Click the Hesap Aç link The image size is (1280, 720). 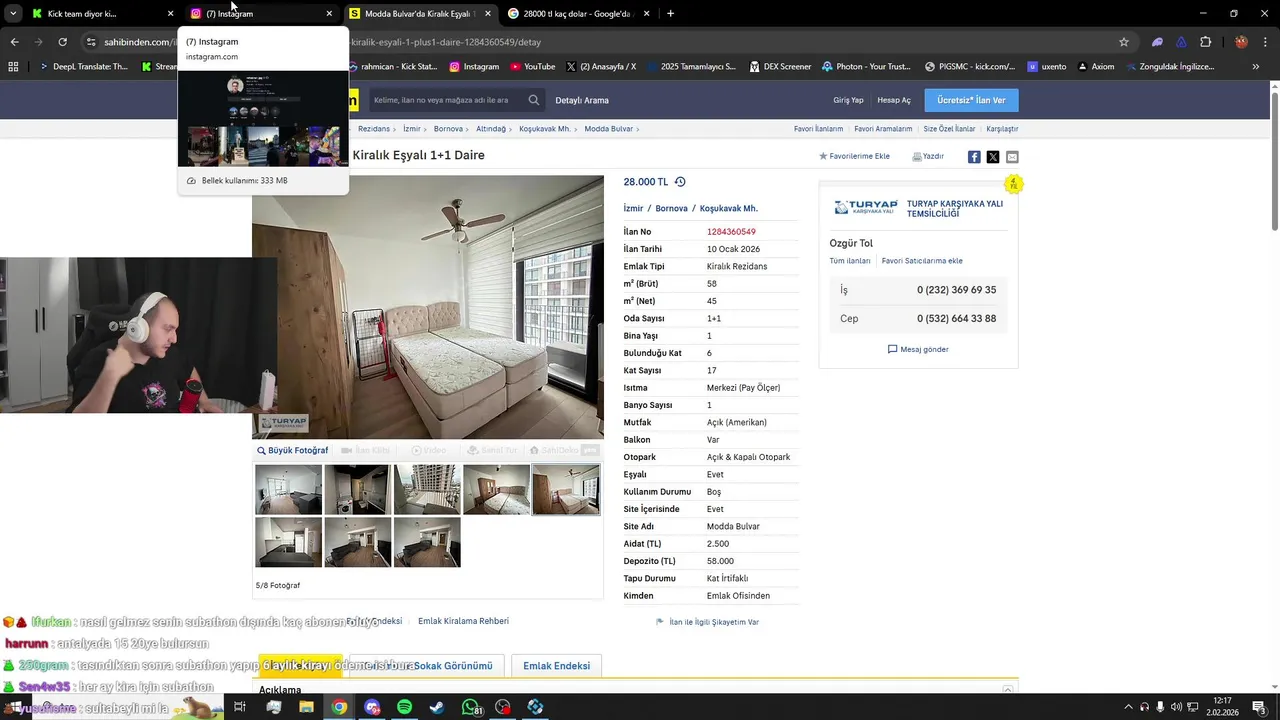[894, 100]
